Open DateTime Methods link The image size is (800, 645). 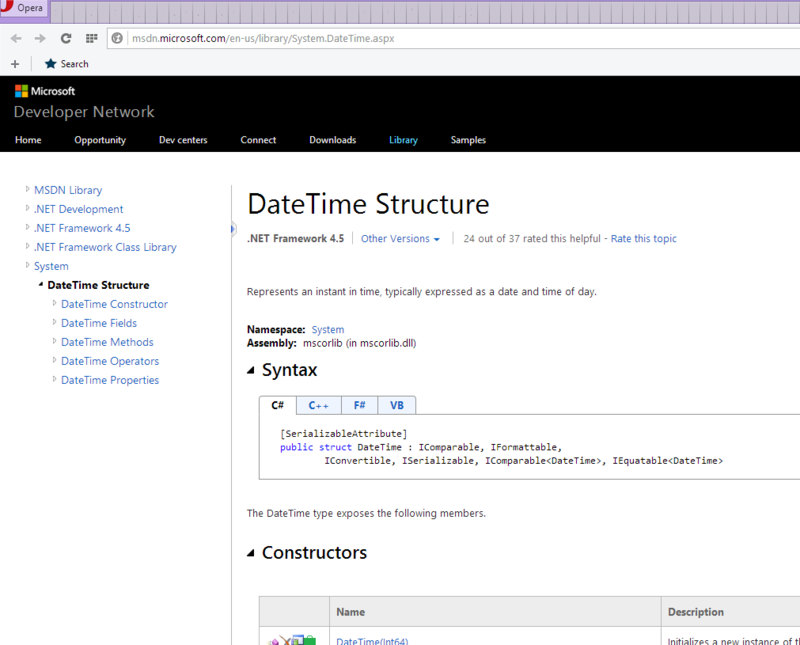[107, 342]
